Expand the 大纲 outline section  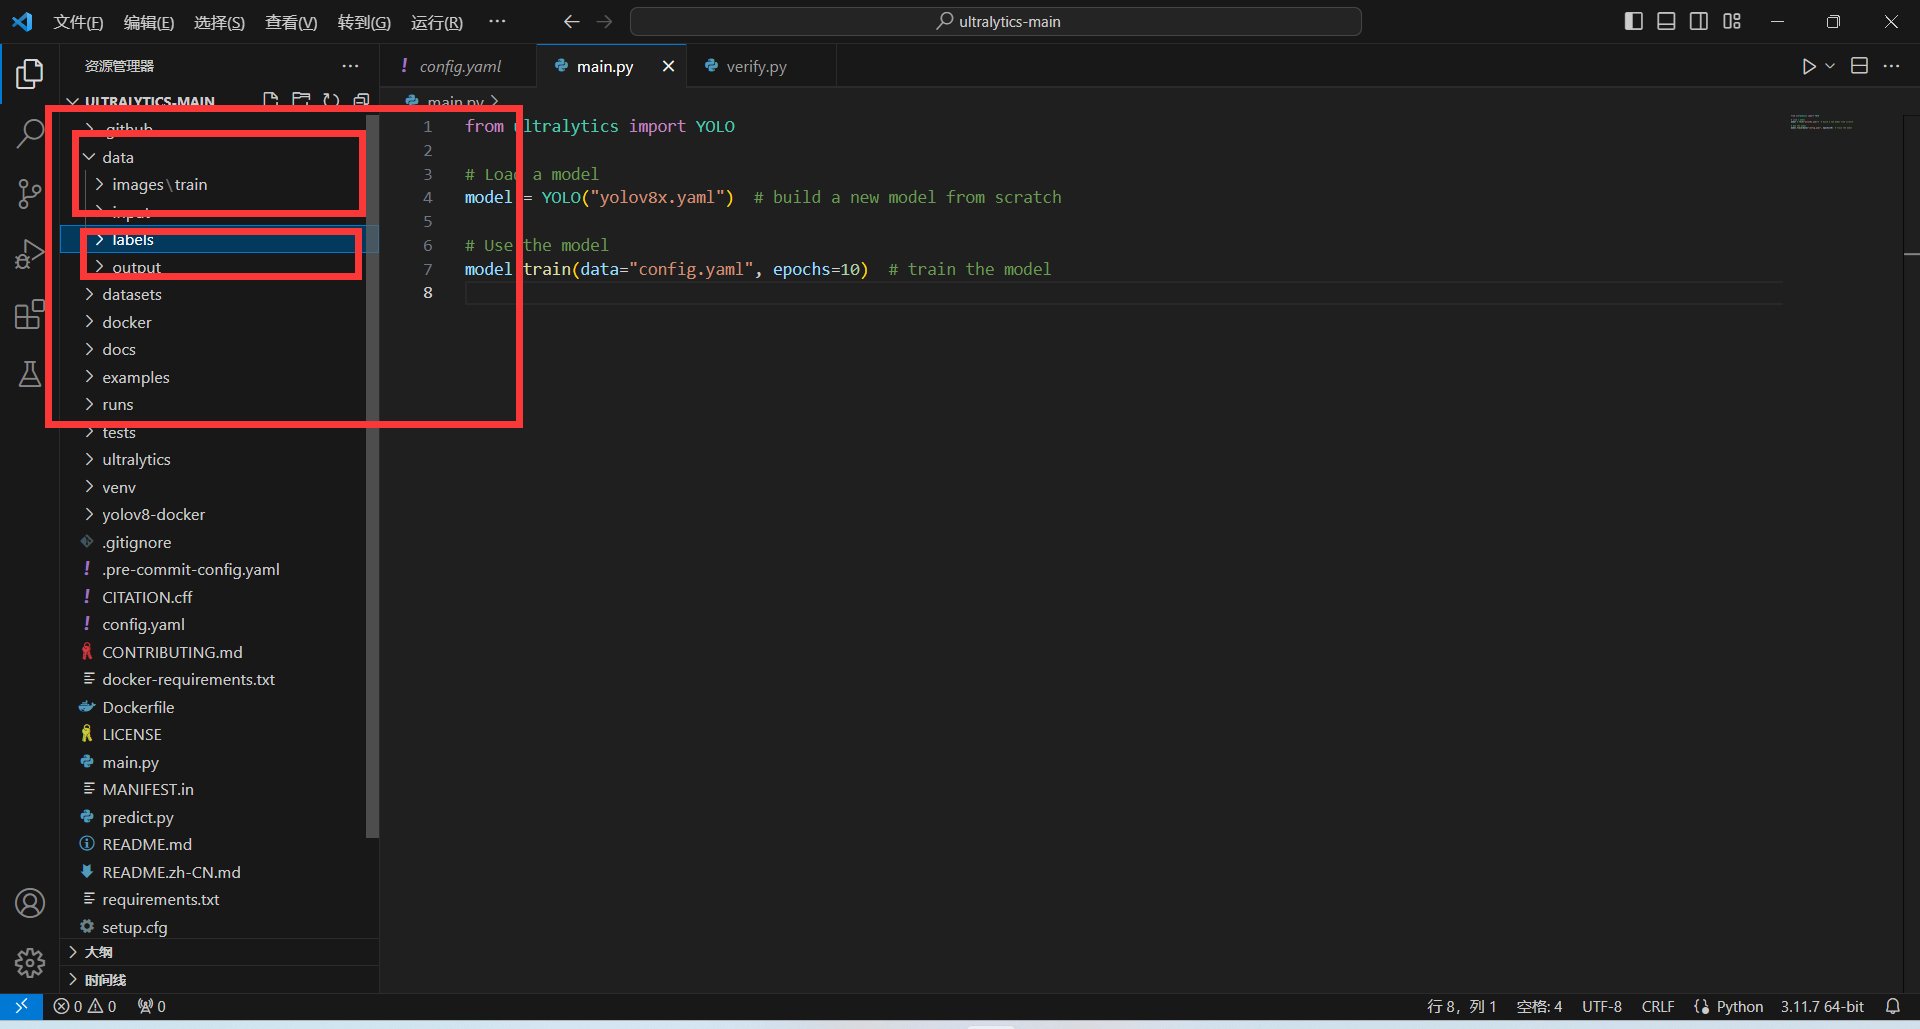coord(220,952)
